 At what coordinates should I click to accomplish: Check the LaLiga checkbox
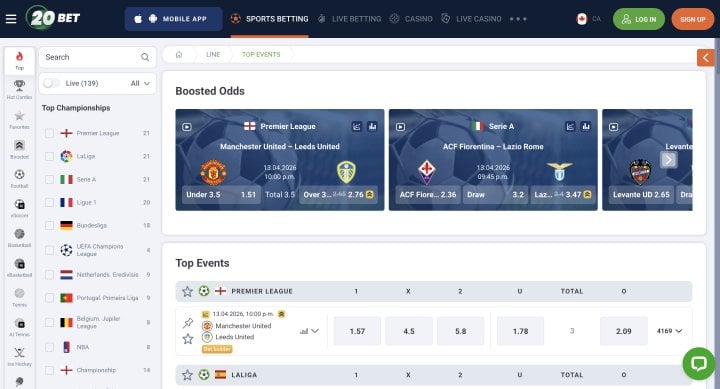(50, 156)
